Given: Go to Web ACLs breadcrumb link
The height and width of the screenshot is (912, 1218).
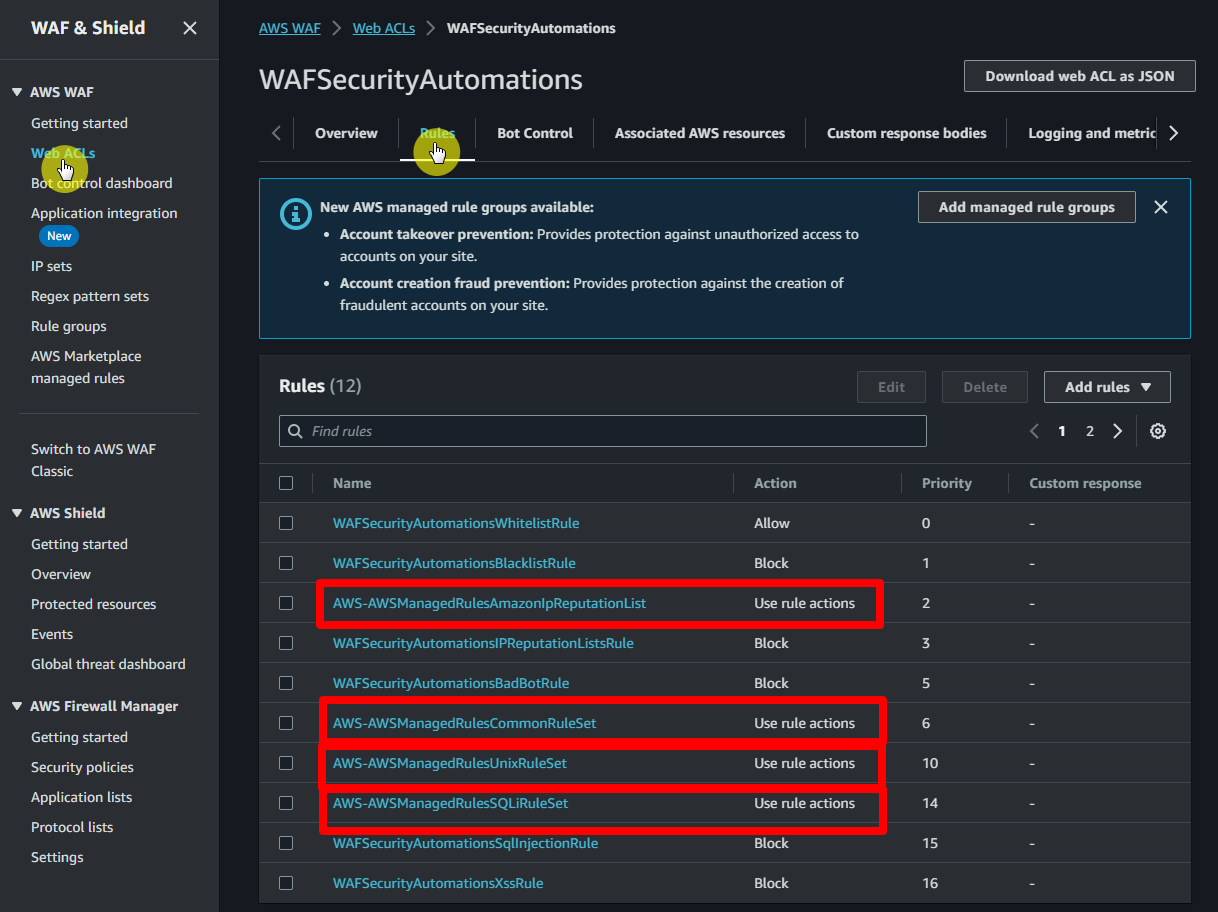Looking at the screenshot, I should point(384,28).
